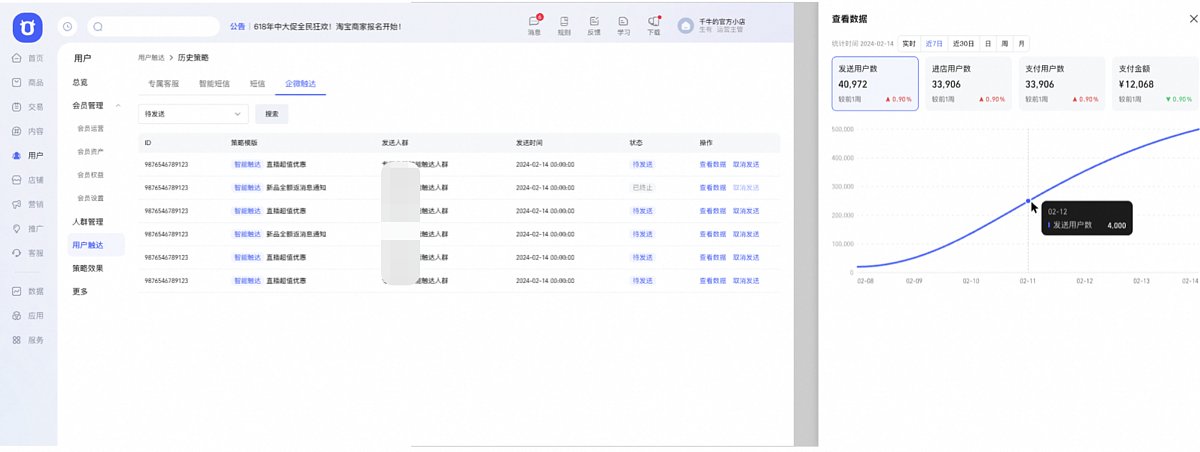
Task: Select 近30日 time range in data panel
Action: 964,43
